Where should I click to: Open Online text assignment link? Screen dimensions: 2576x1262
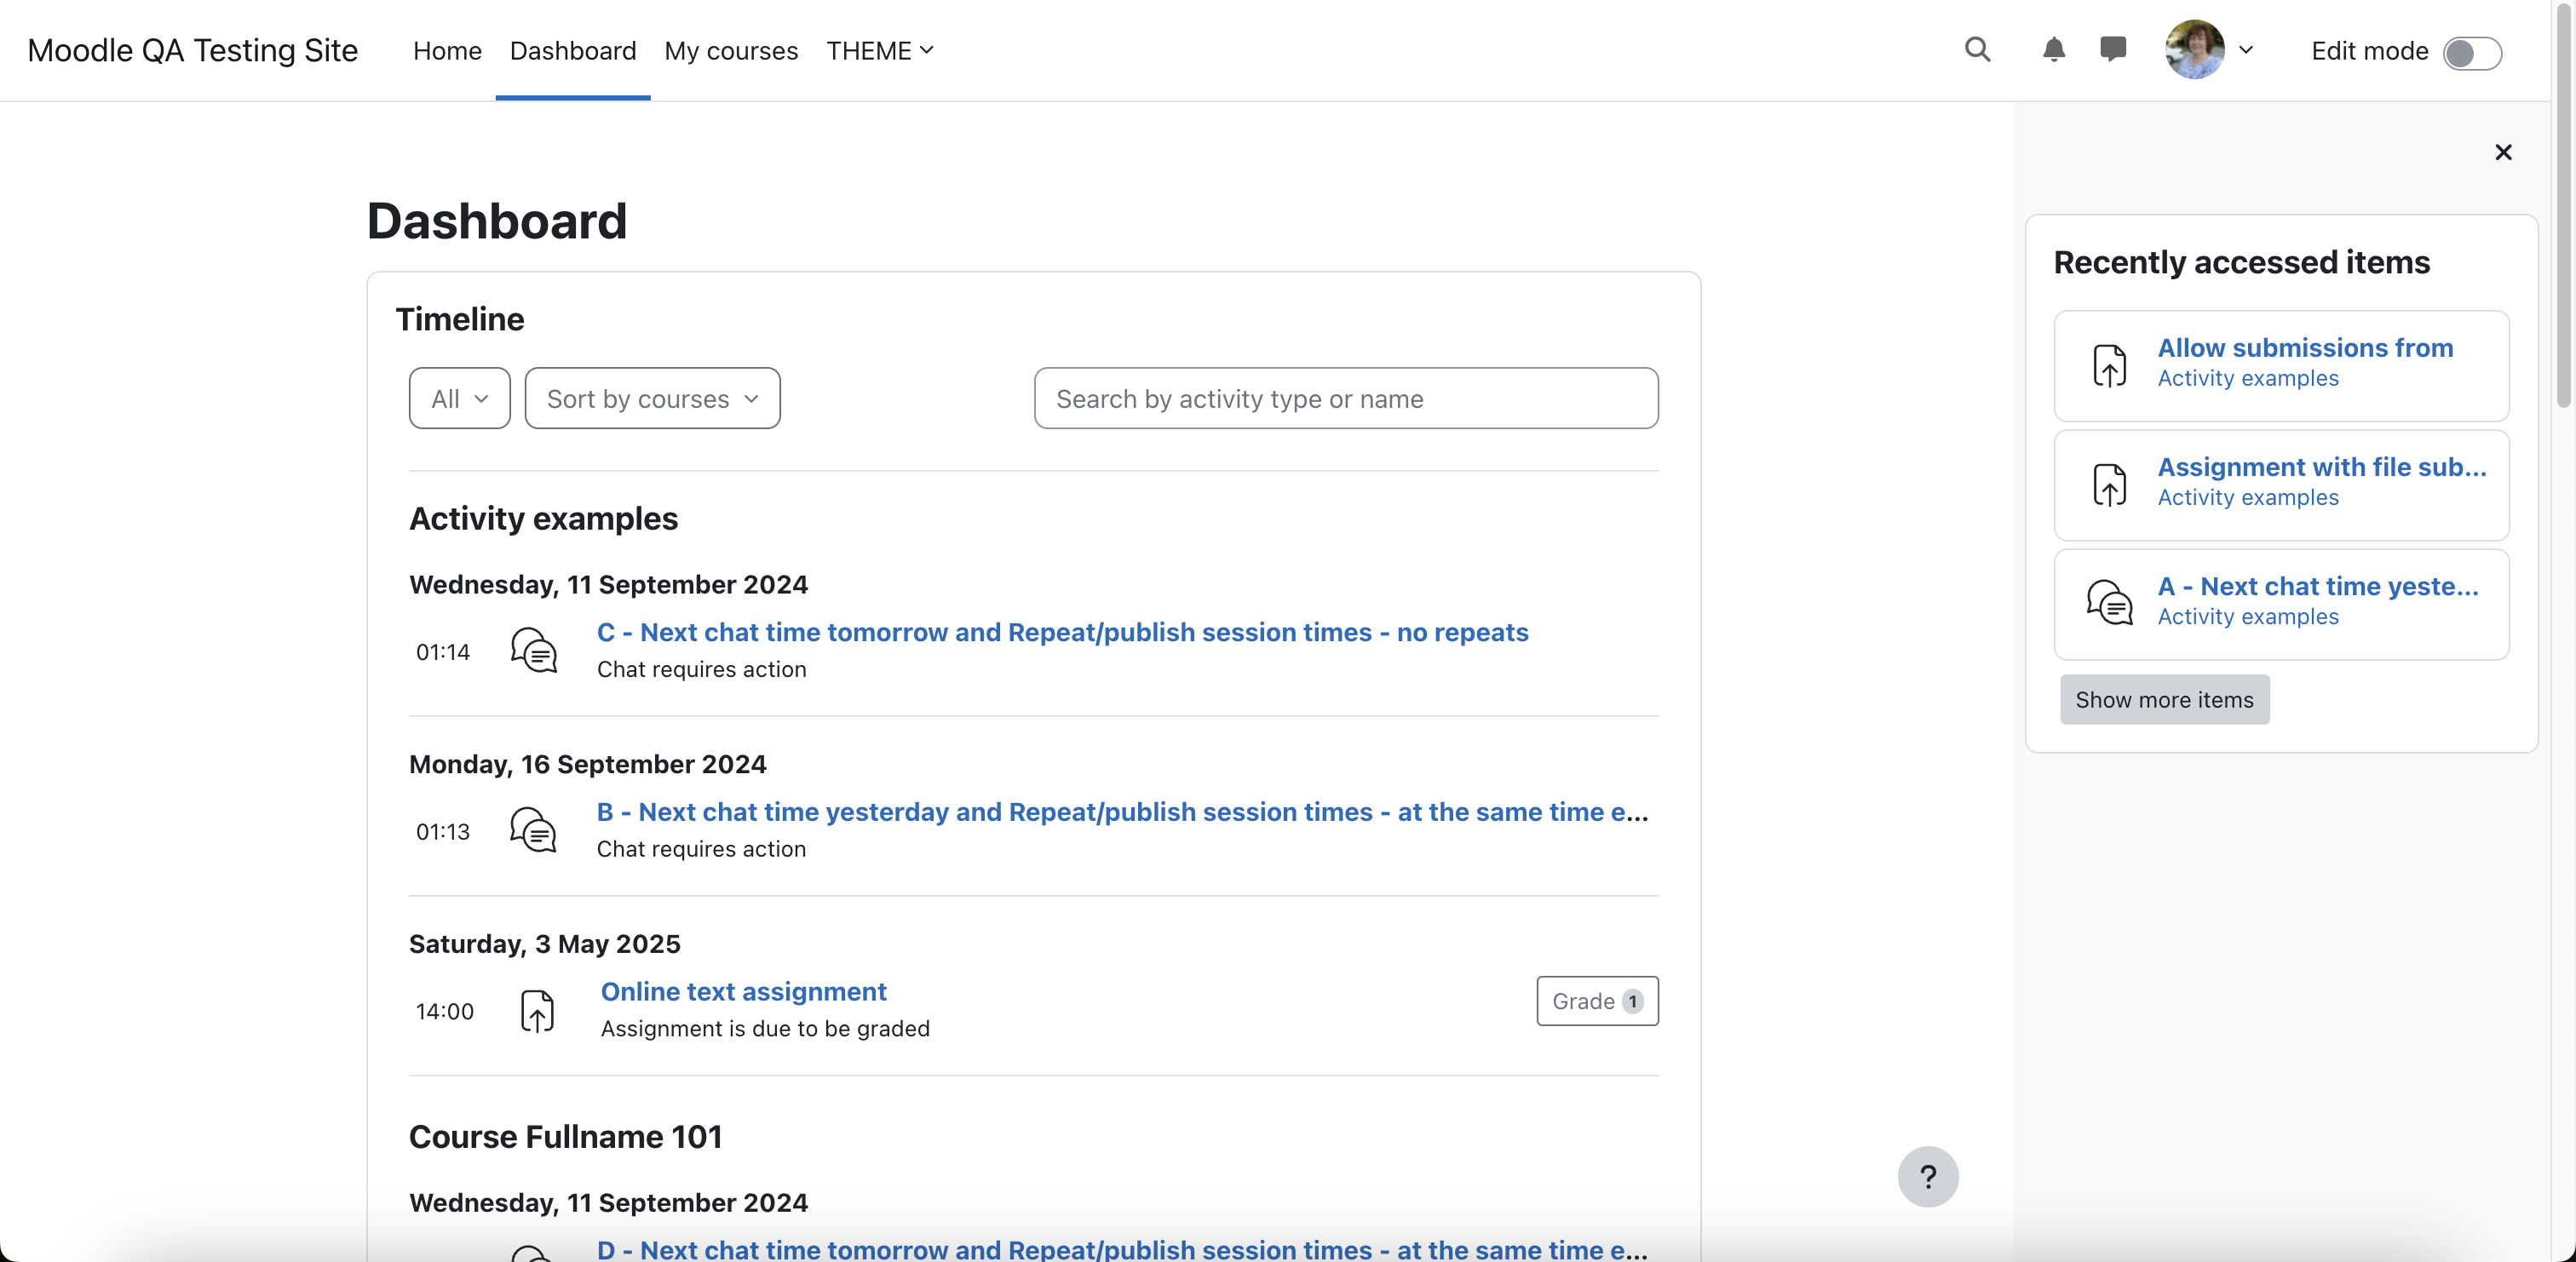point(743,991)
